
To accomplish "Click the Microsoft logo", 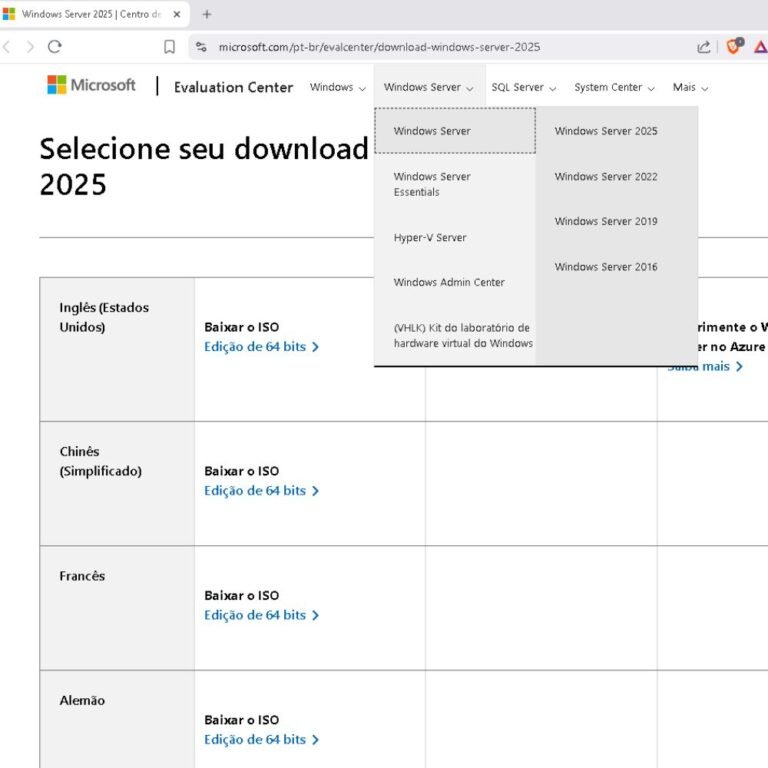I will click(x=91, y=86).
